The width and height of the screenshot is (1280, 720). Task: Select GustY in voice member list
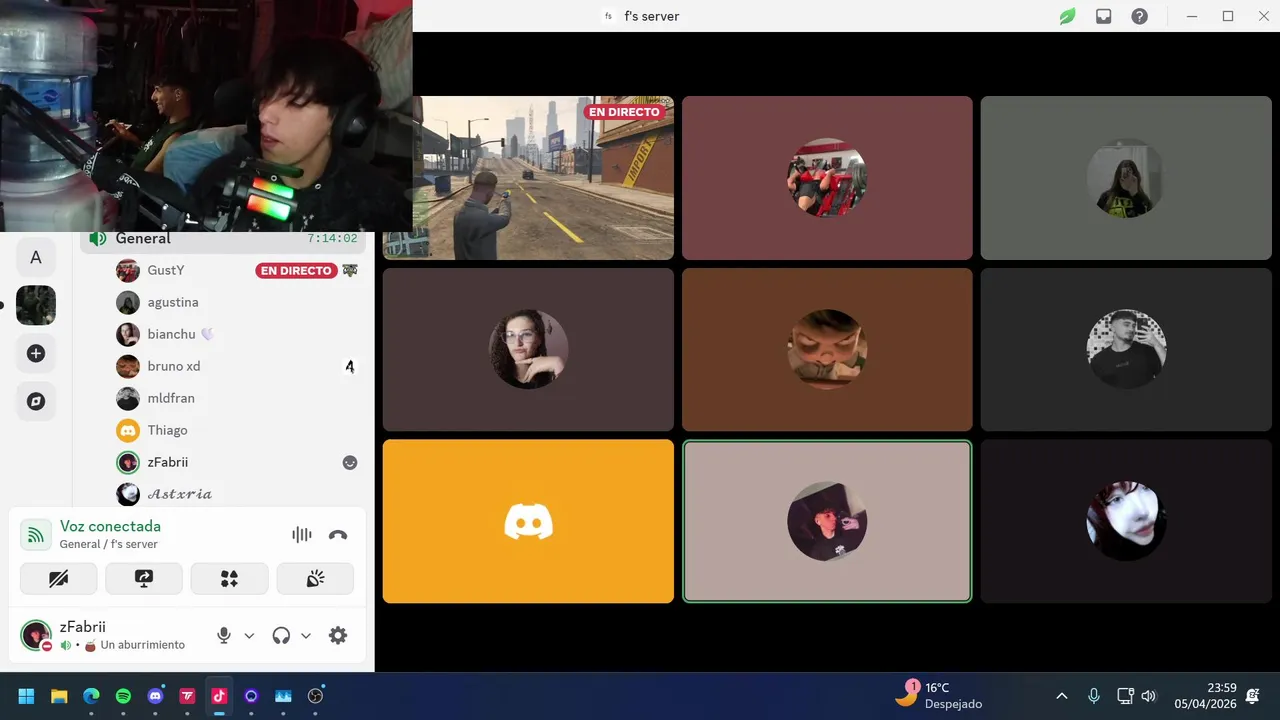(237, 270)
